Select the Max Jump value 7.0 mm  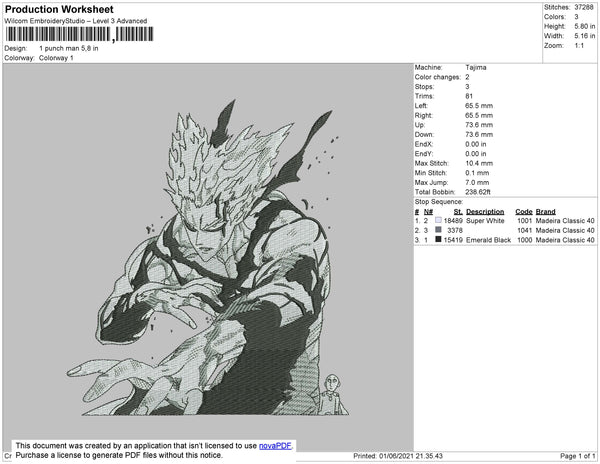[477, 182]
